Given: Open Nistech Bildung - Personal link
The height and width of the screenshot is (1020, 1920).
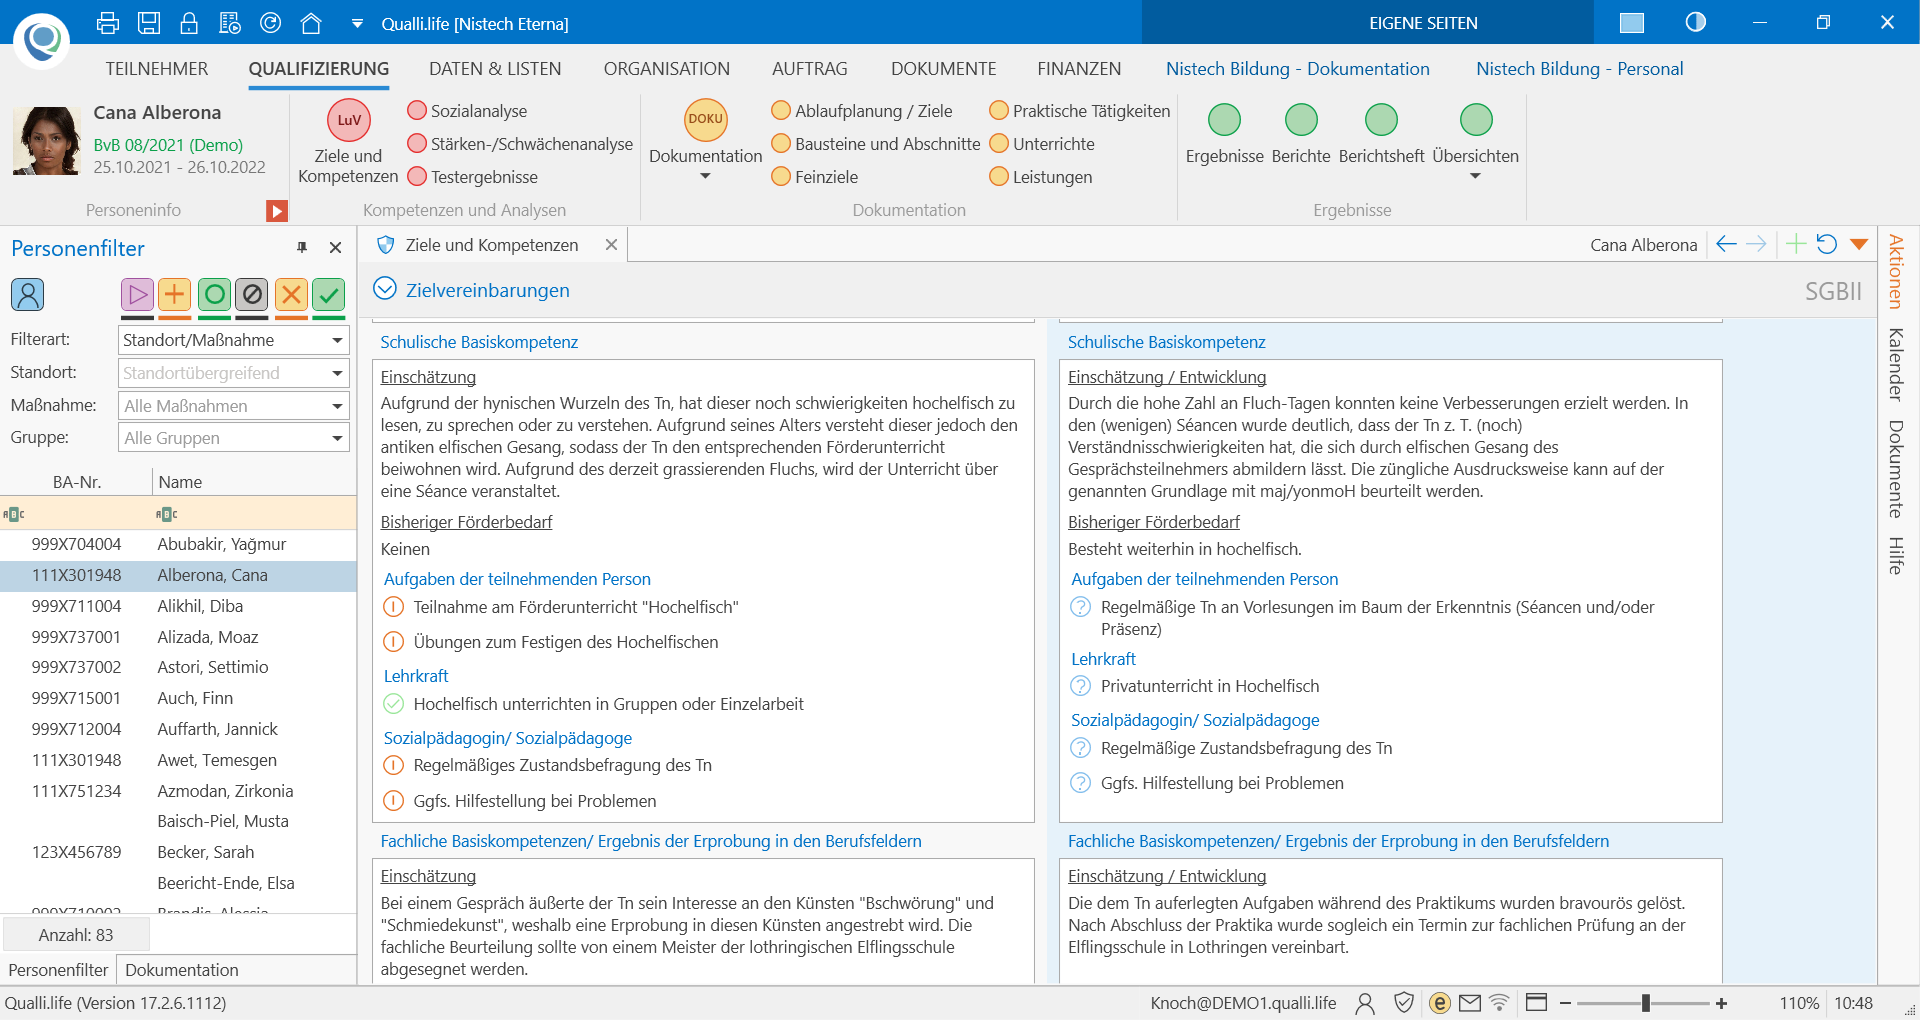Looking at the screenshot, I should tap(1580, 69).
